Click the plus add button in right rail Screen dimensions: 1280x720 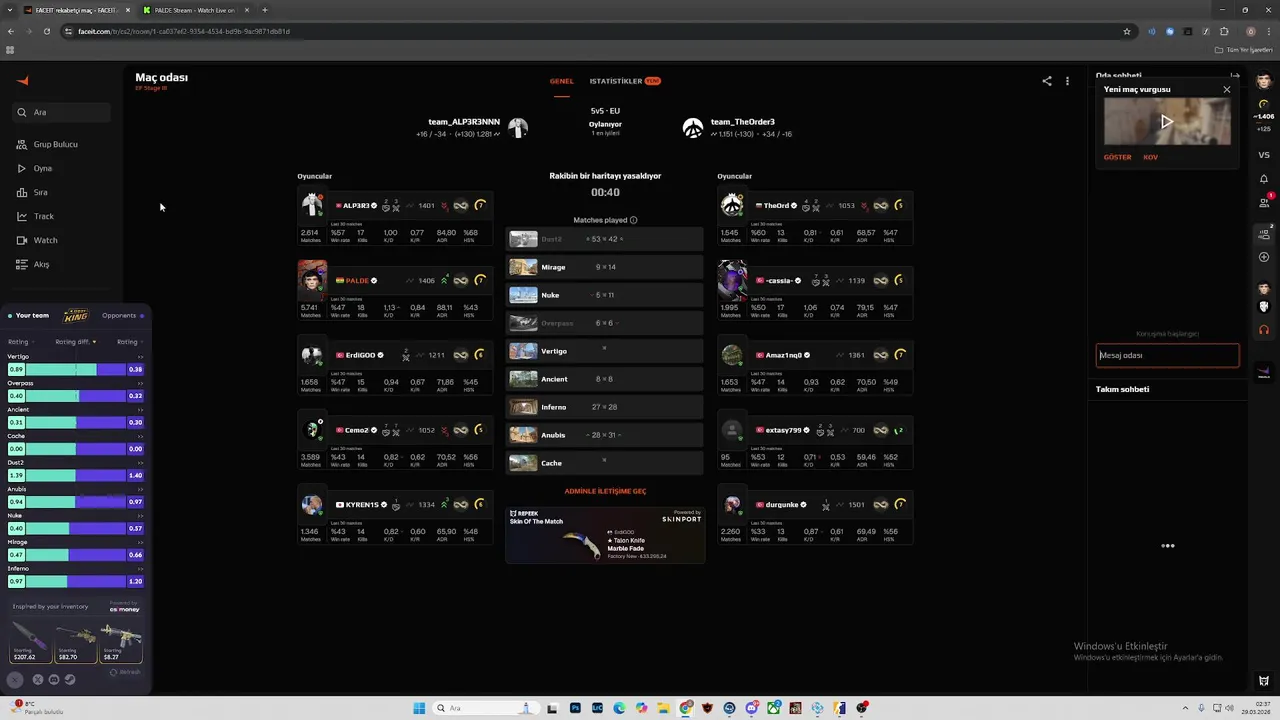coord(1264,257)
